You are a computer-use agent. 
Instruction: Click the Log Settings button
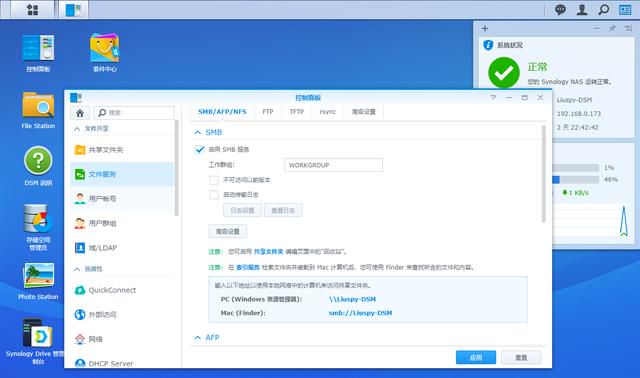tap(242, 210)
